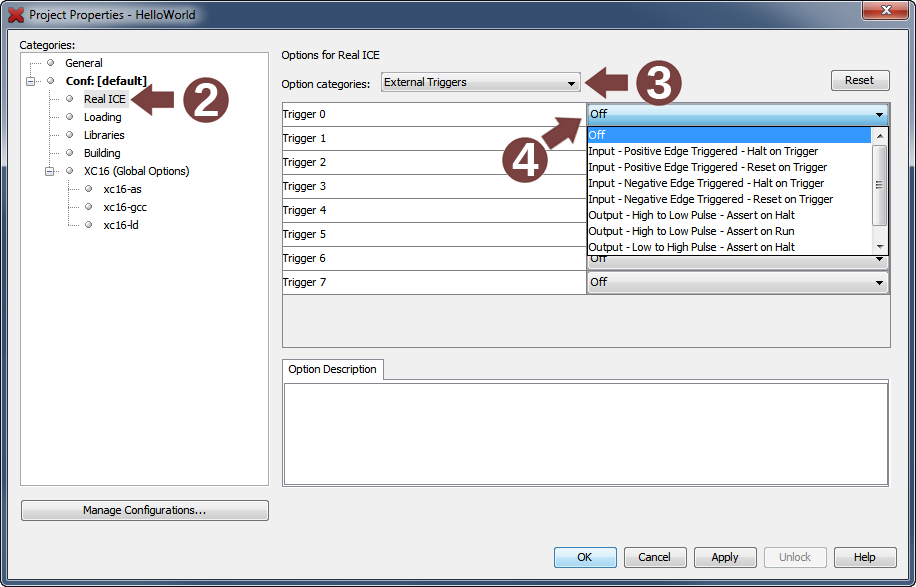
Task: Choose Input Positive Edge Halt on Trigger
Action: coord(703,152)
